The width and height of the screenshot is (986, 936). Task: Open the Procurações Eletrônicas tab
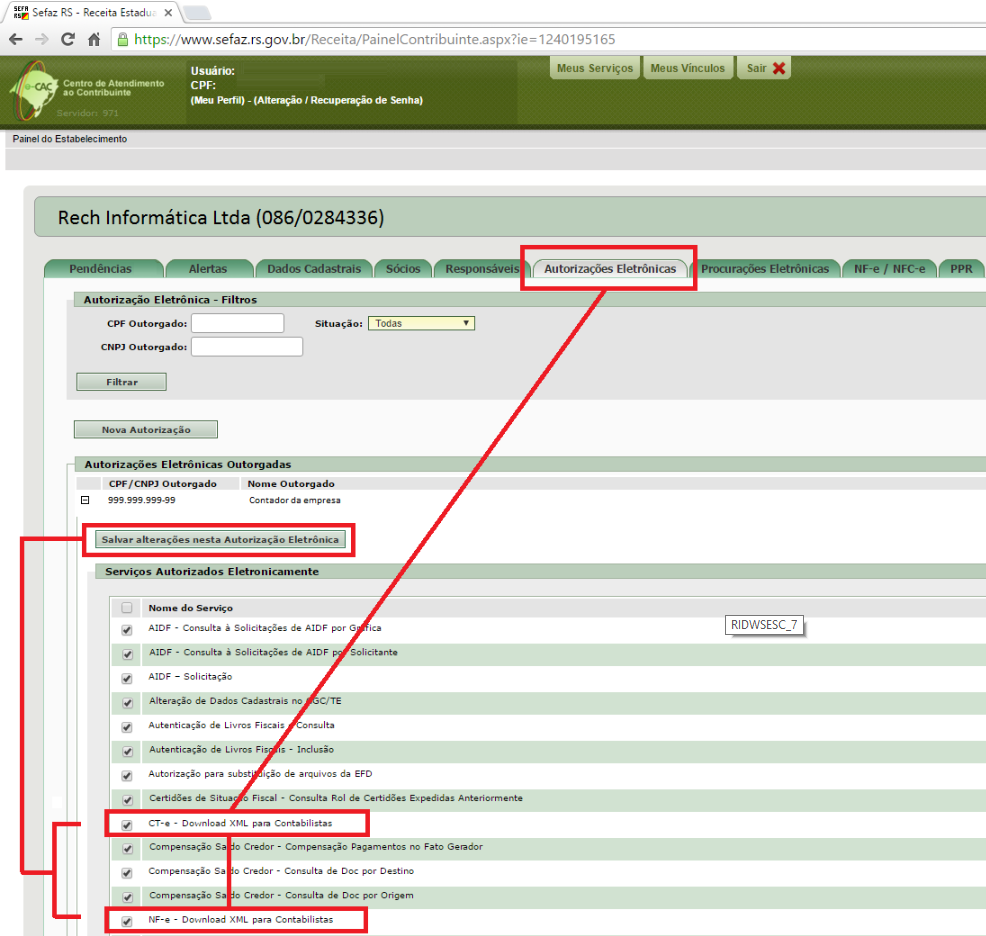(x=765, y=269)
